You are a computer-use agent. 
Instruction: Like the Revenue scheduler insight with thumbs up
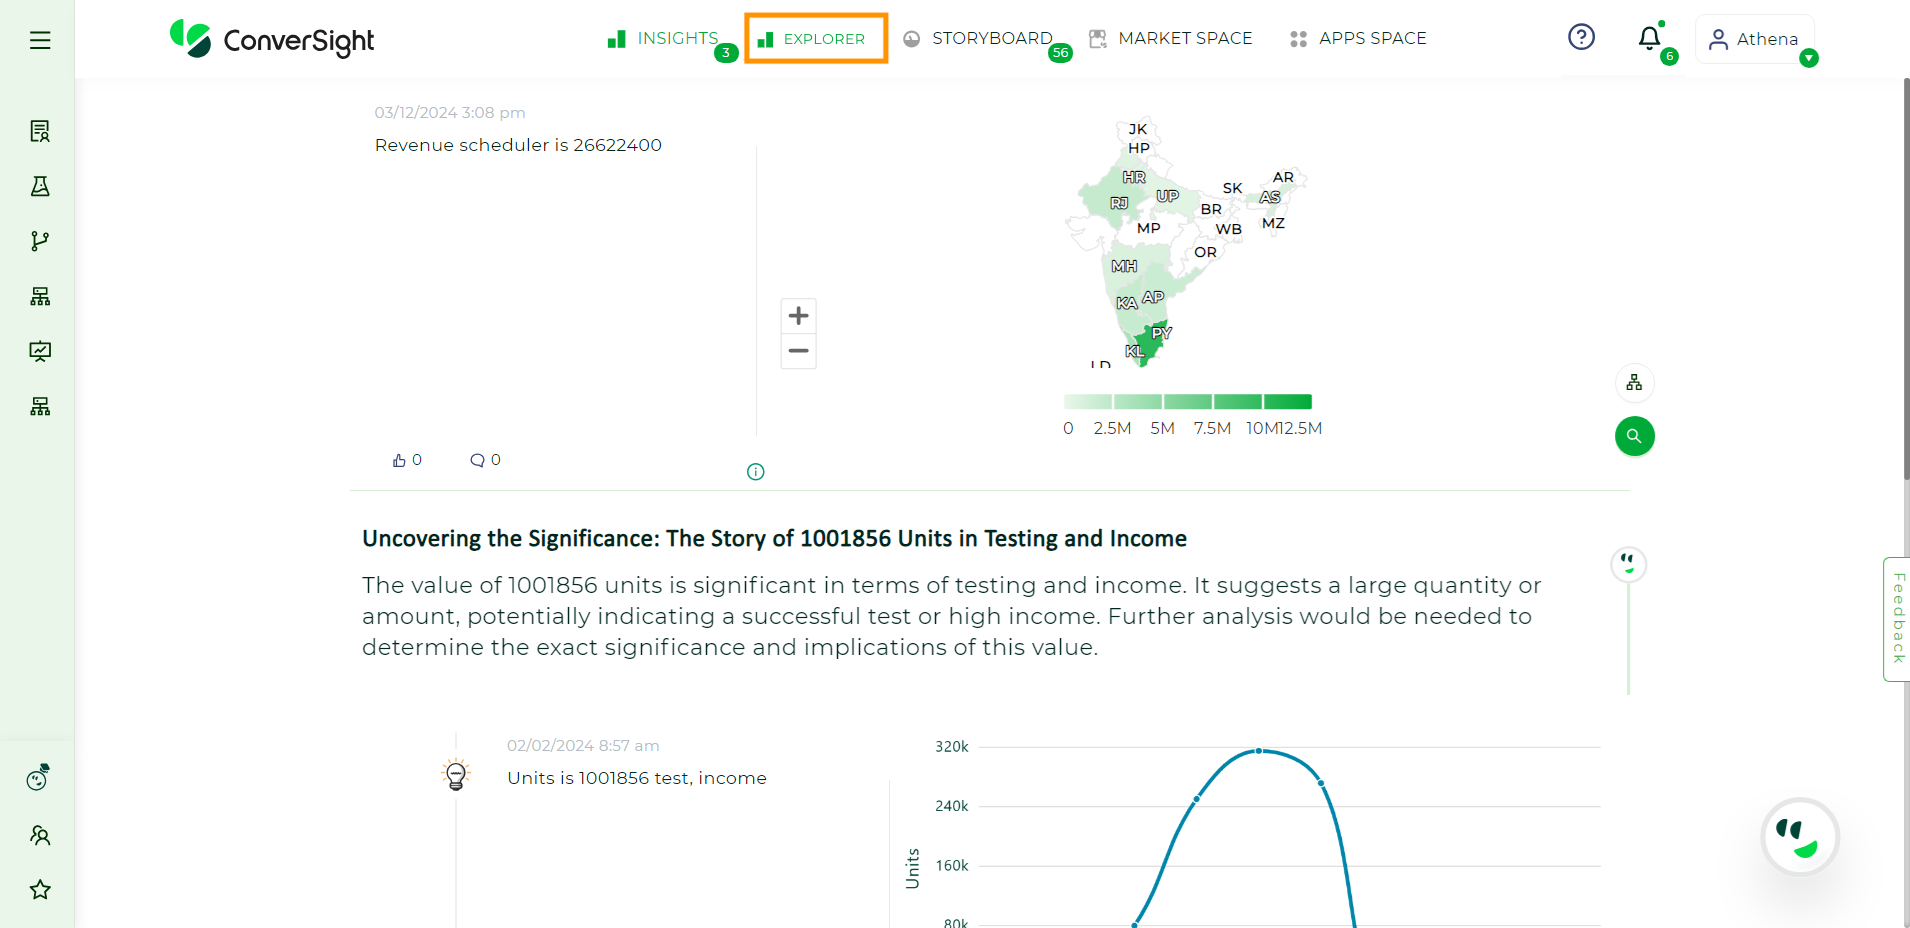coord(398,459)
